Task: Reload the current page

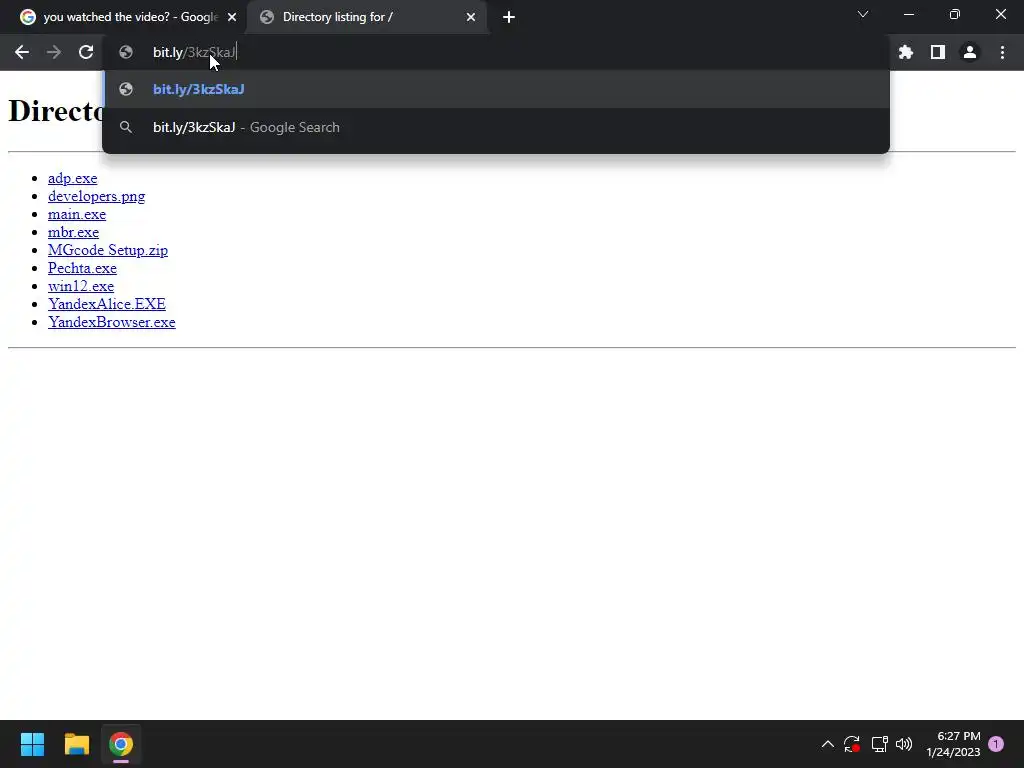Action: (x=86, y=52)
